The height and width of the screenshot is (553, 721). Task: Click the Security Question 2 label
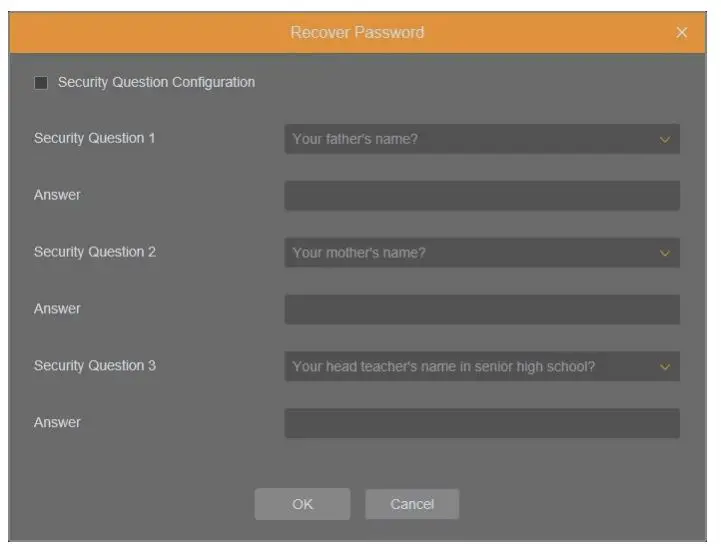tap(95, 252)
